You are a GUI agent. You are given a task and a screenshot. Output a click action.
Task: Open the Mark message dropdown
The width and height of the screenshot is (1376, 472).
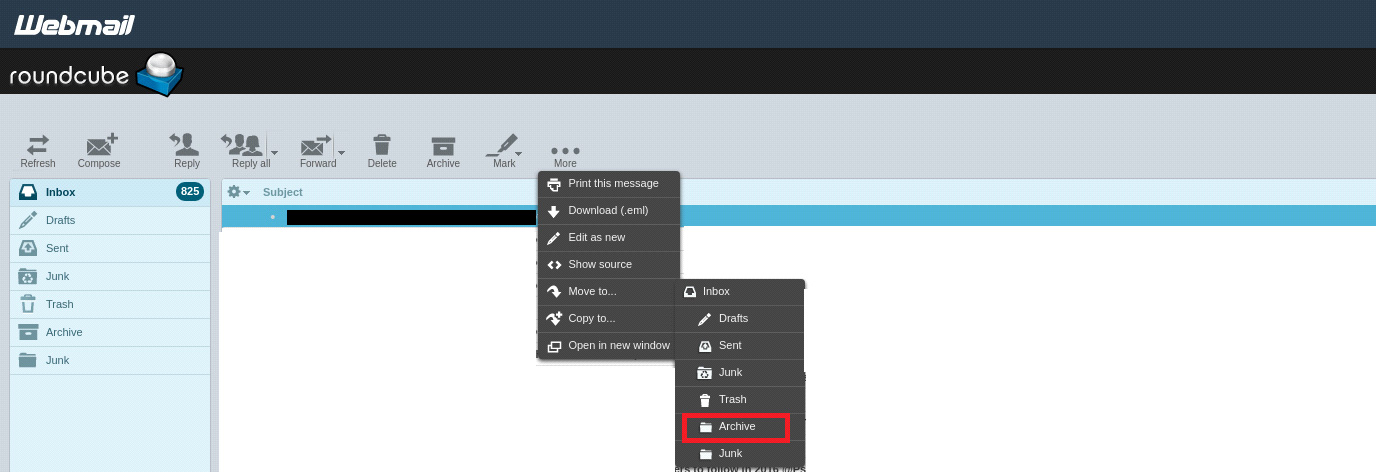coord(505,146)
